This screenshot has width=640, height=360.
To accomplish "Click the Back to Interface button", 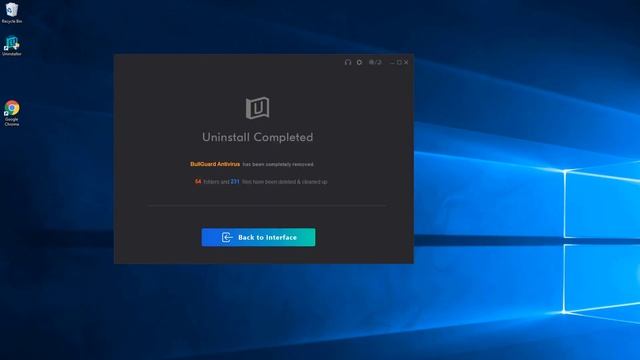I will click(258, 237).
